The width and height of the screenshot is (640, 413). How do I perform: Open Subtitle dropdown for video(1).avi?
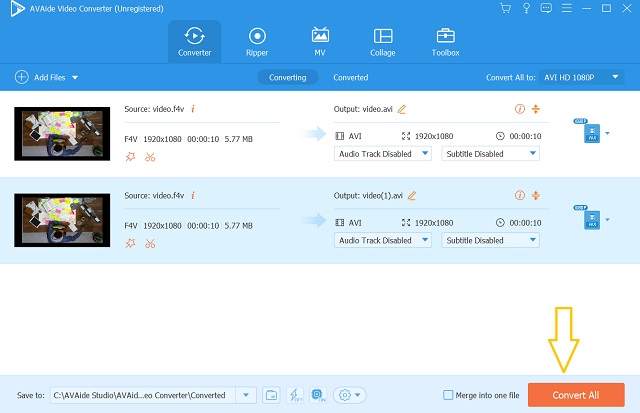tap(490, 240)
